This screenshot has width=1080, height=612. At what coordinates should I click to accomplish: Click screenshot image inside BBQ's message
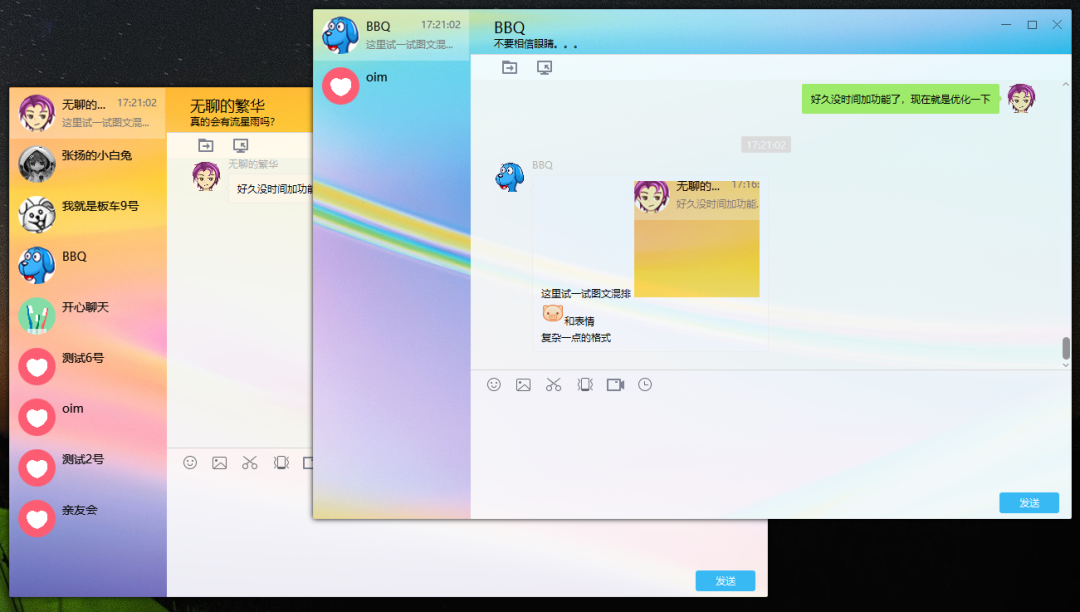[x=696, y=239]
